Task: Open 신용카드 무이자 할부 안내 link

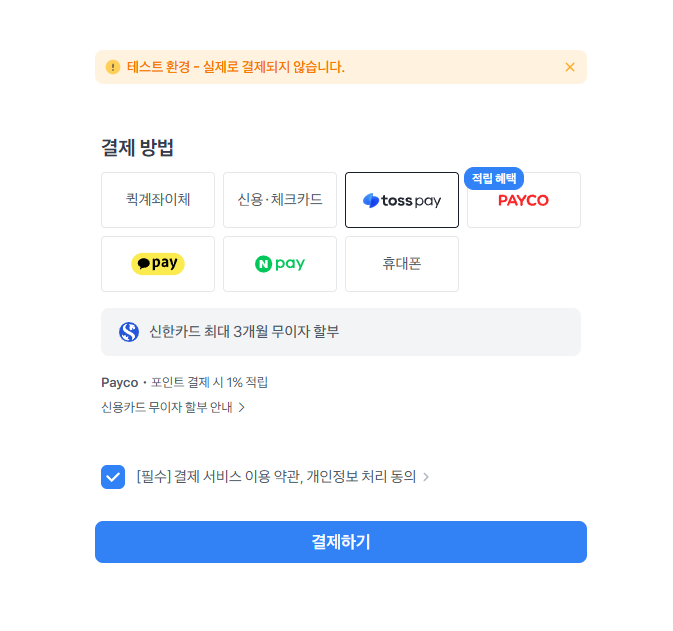Action: click(167, 407)
